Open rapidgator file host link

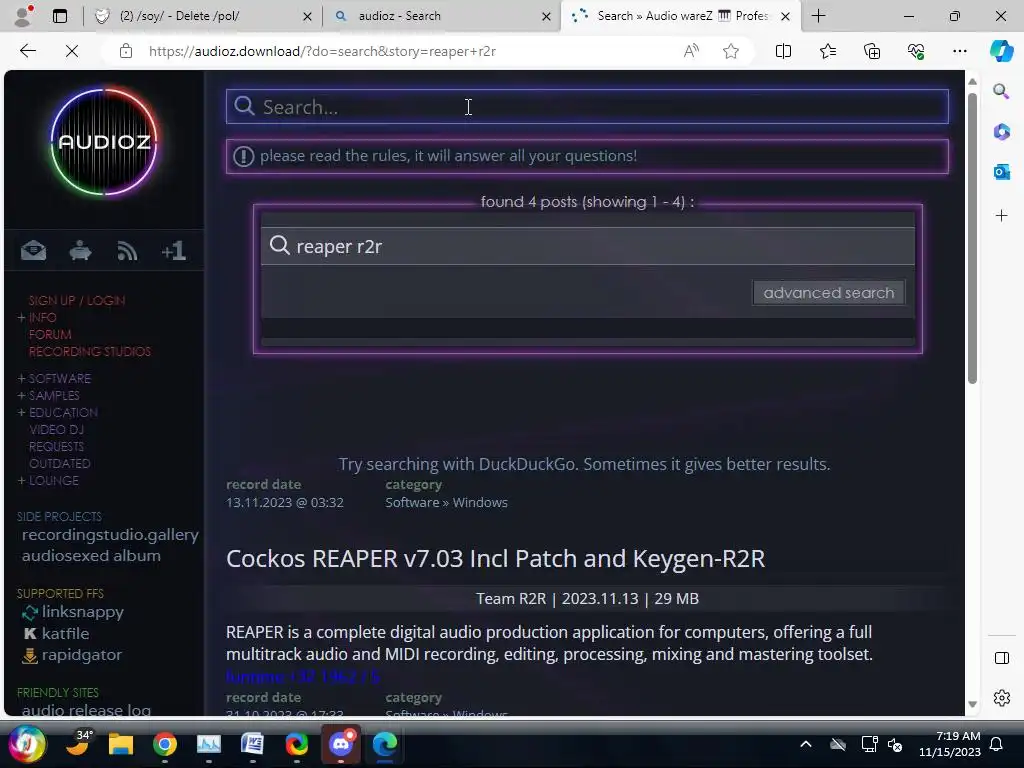click(x=72, y=655)
